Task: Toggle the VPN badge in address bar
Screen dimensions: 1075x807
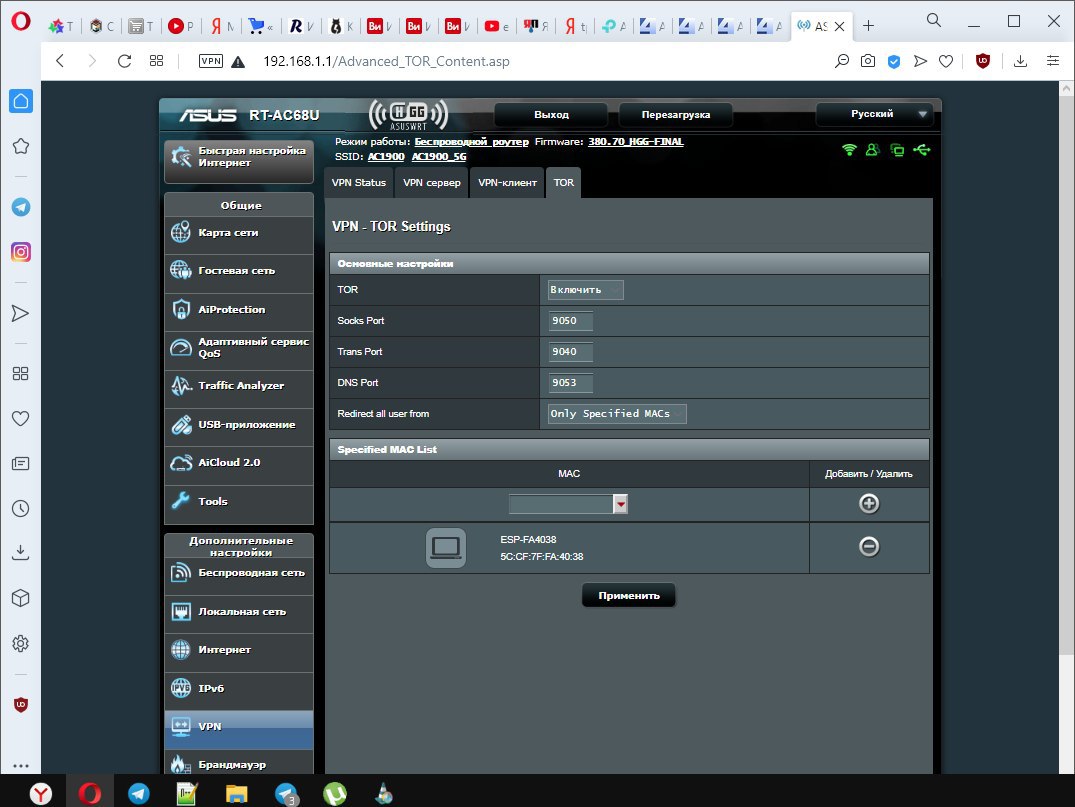Action: (x=210, y=61)
